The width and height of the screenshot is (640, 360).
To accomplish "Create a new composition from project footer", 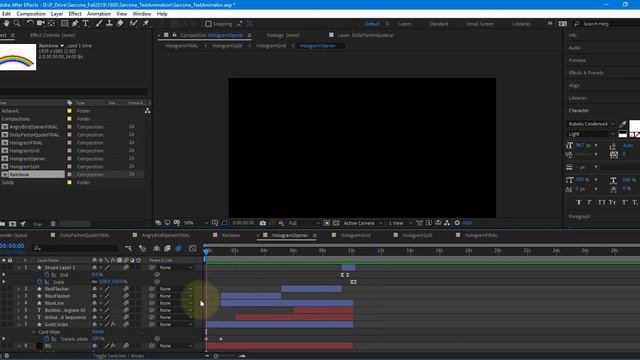I will (x=13, y=224).
